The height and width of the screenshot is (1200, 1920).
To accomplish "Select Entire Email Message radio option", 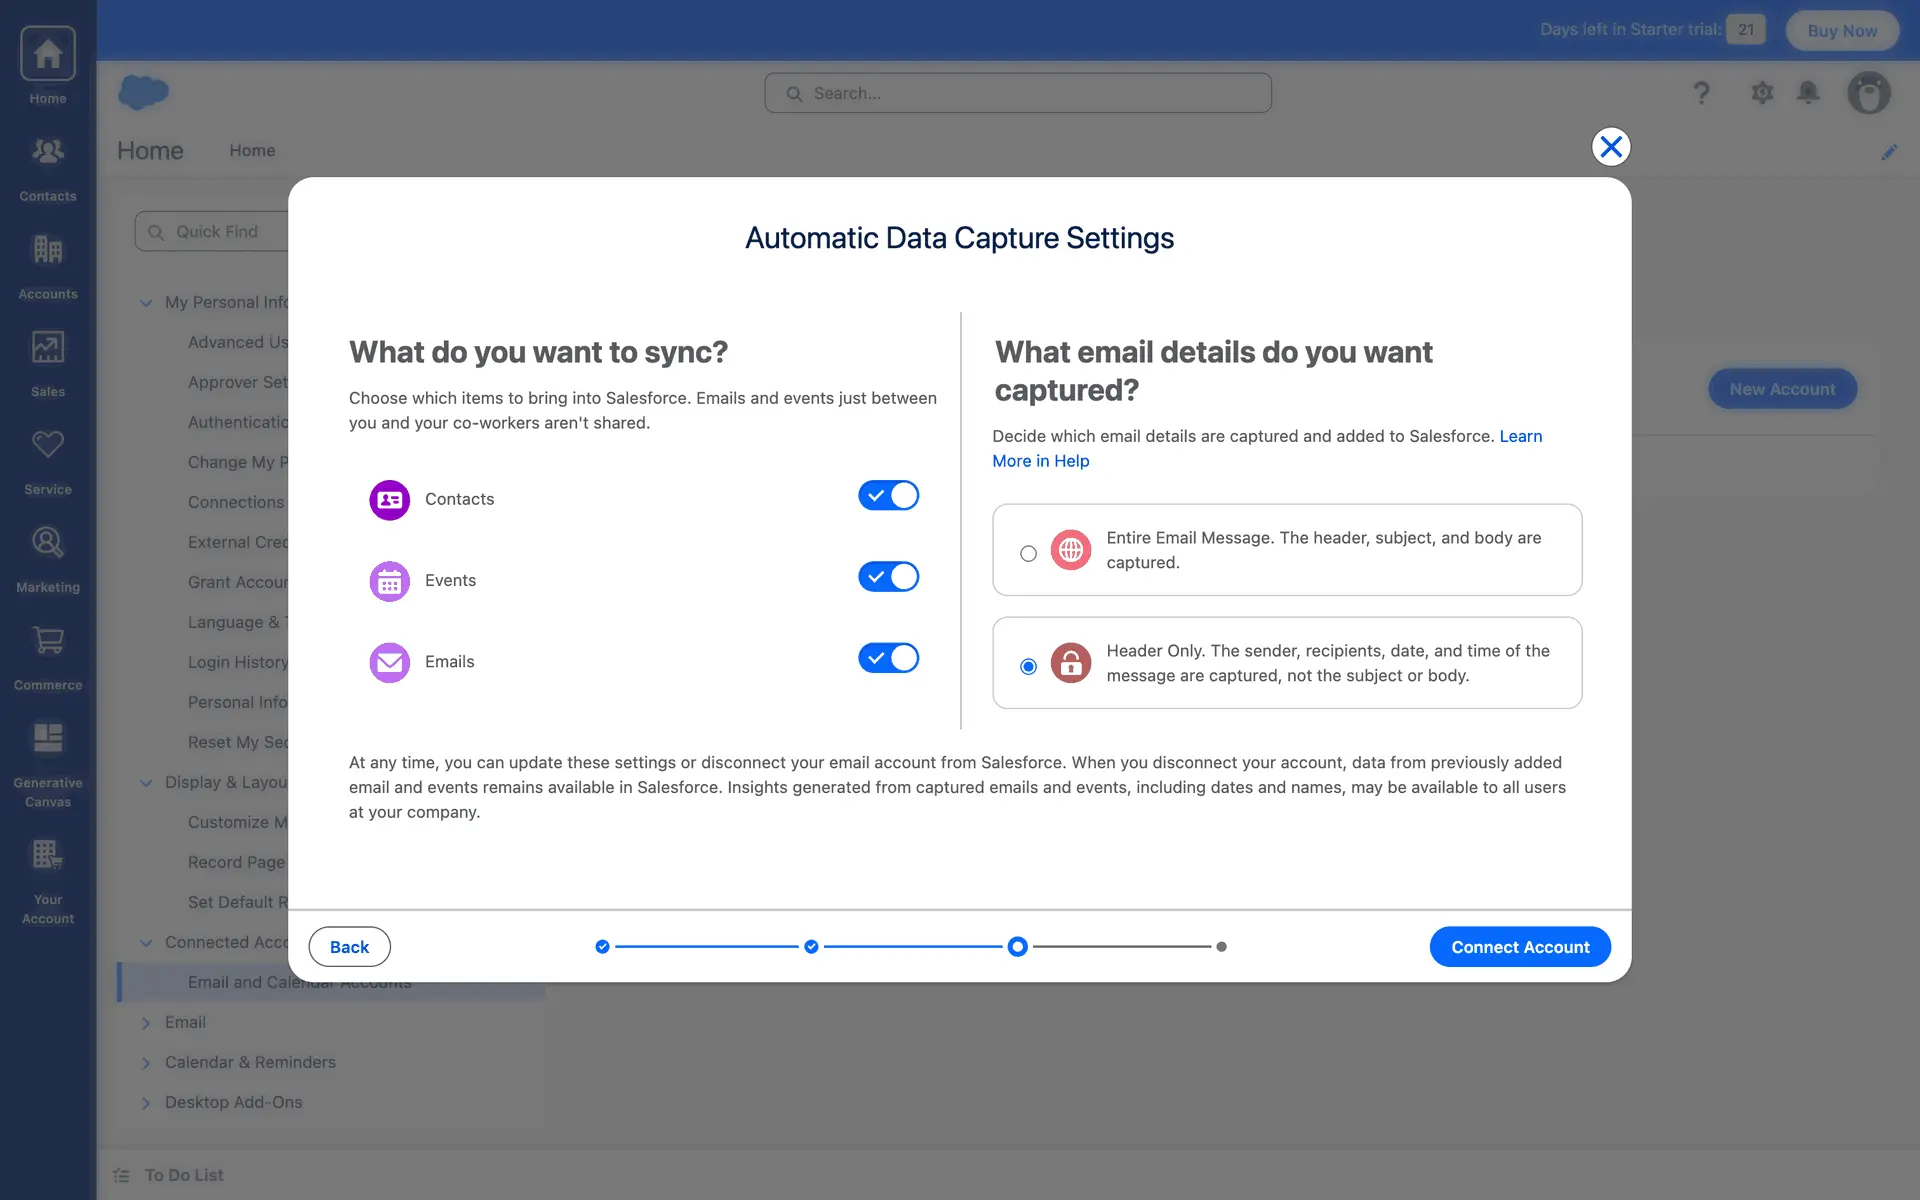I will [x=1028, y=553].
